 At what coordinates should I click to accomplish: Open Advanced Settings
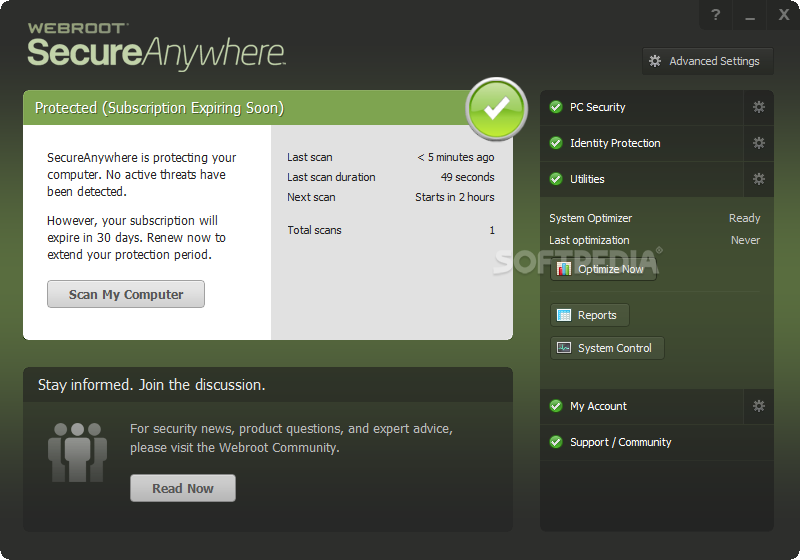point(708,61)
